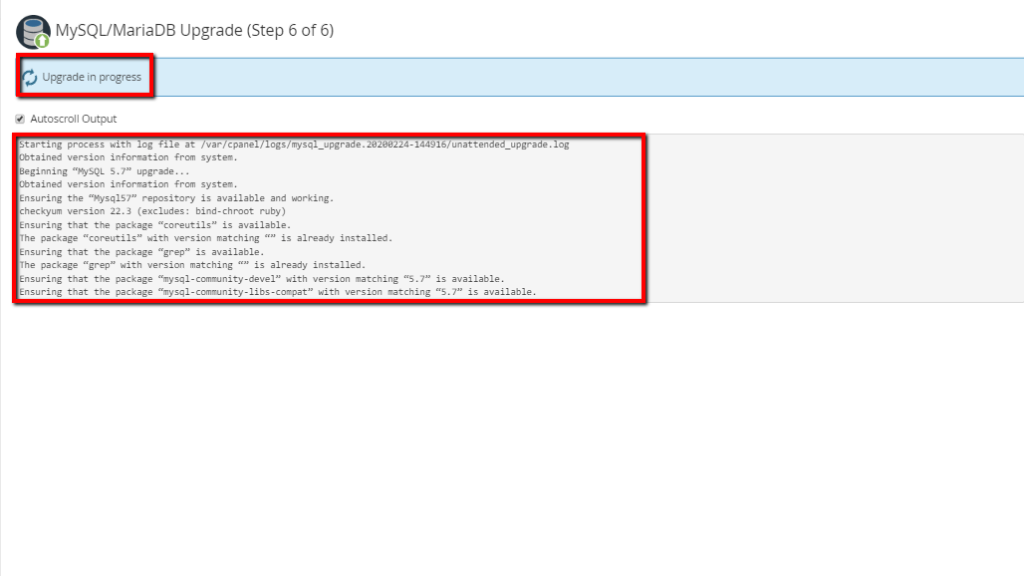
Task: Click the 'mysql-community-devel' log line
Action: [262, 278]
